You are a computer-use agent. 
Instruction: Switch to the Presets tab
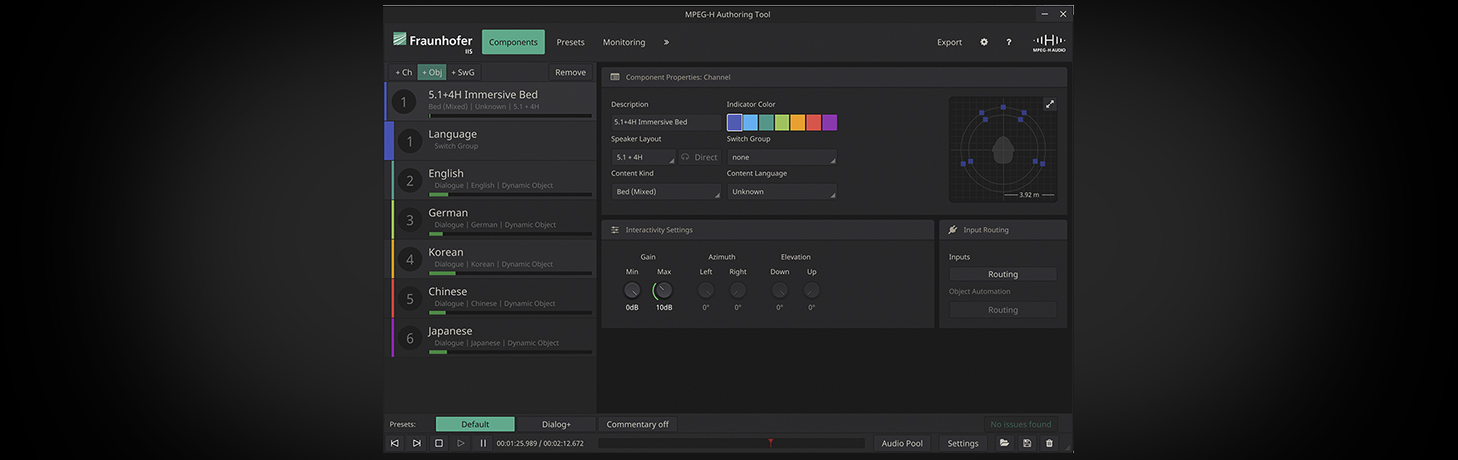pyautogui.click(x=571, y=42)
